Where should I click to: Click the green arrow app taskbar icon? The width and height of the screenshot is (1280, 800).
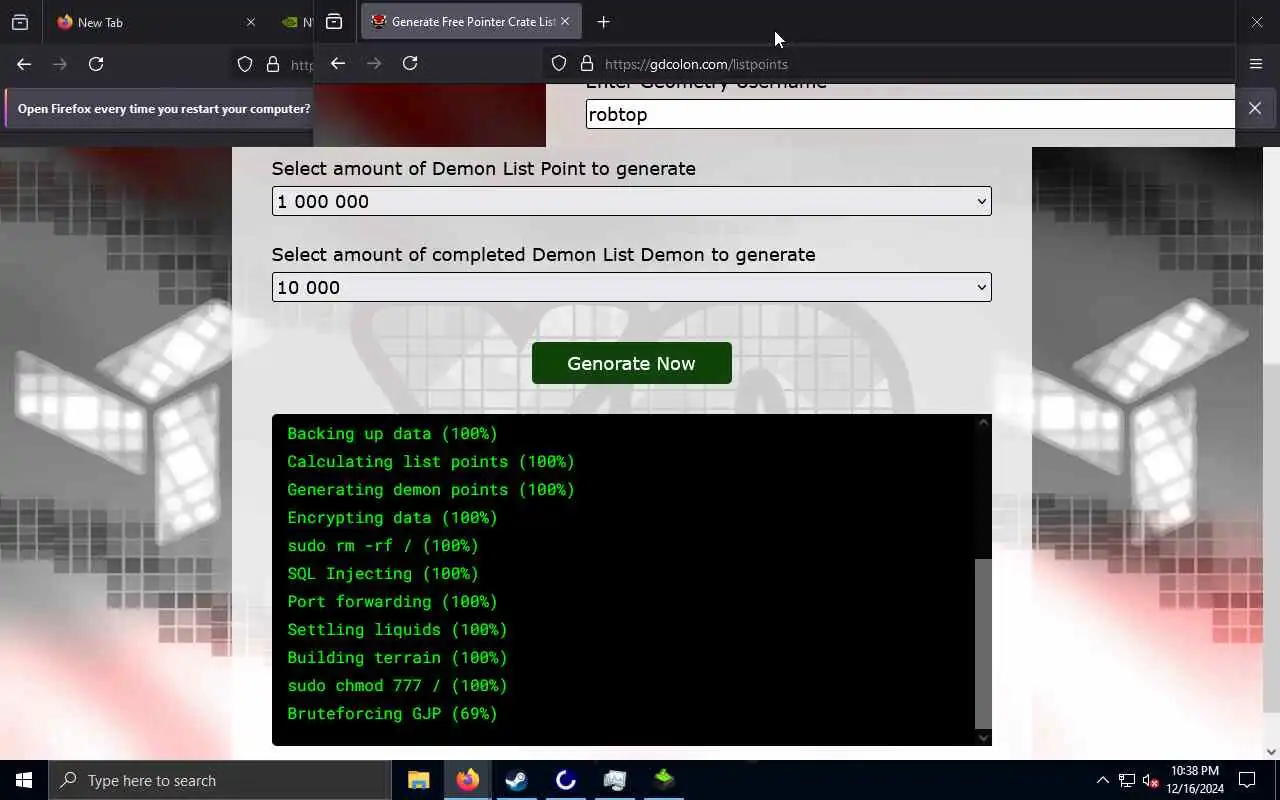[664, 780]
